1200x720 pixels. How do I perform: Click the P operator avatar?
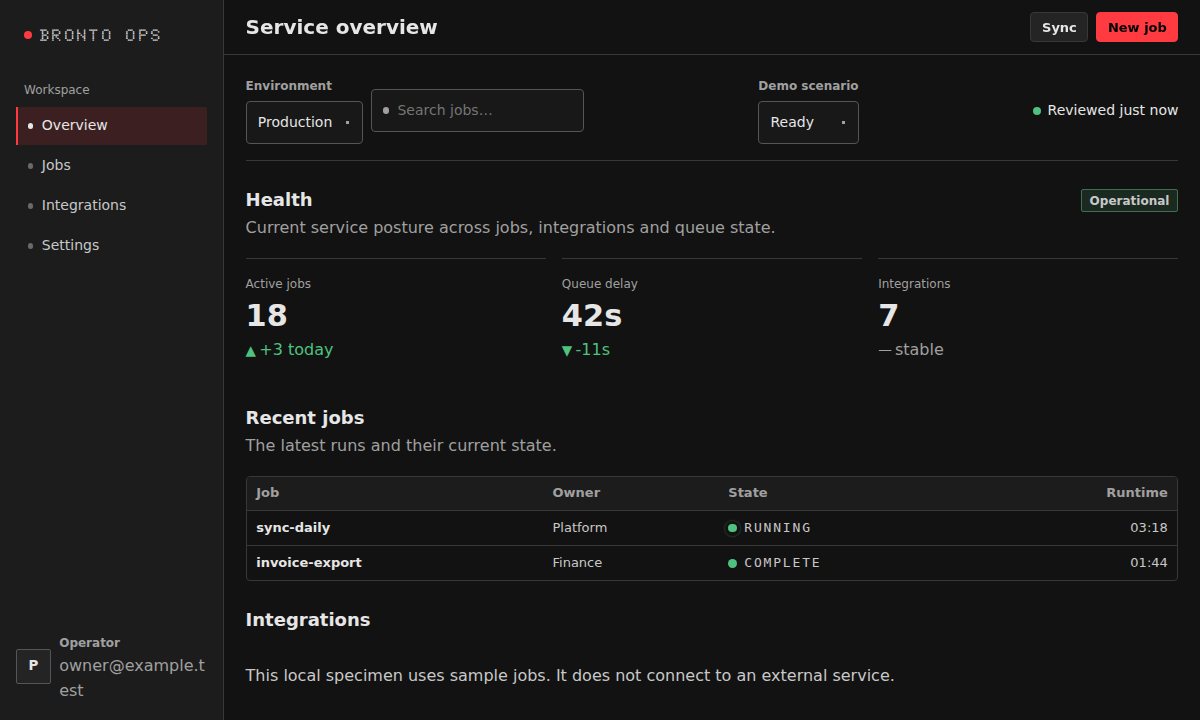[x=33, y=666]
